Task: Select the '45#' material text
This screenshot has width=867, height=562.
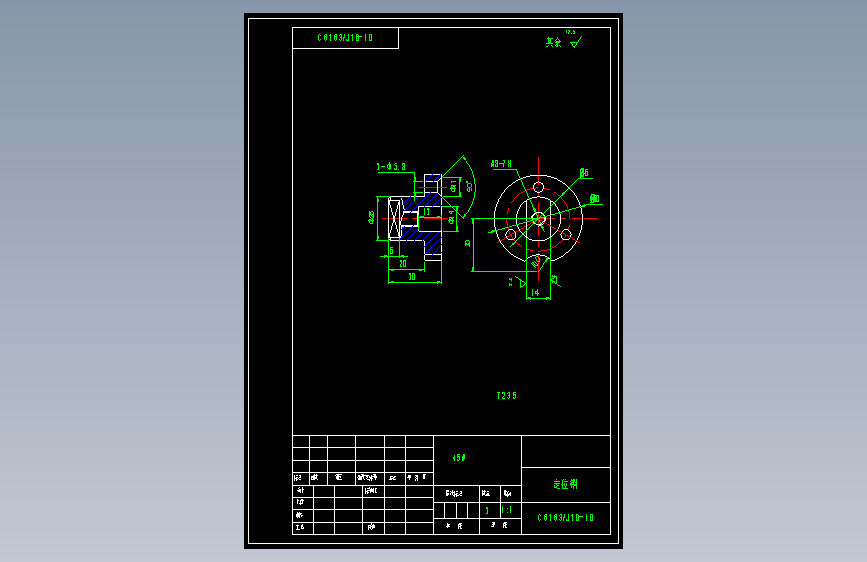Action: 459,457
